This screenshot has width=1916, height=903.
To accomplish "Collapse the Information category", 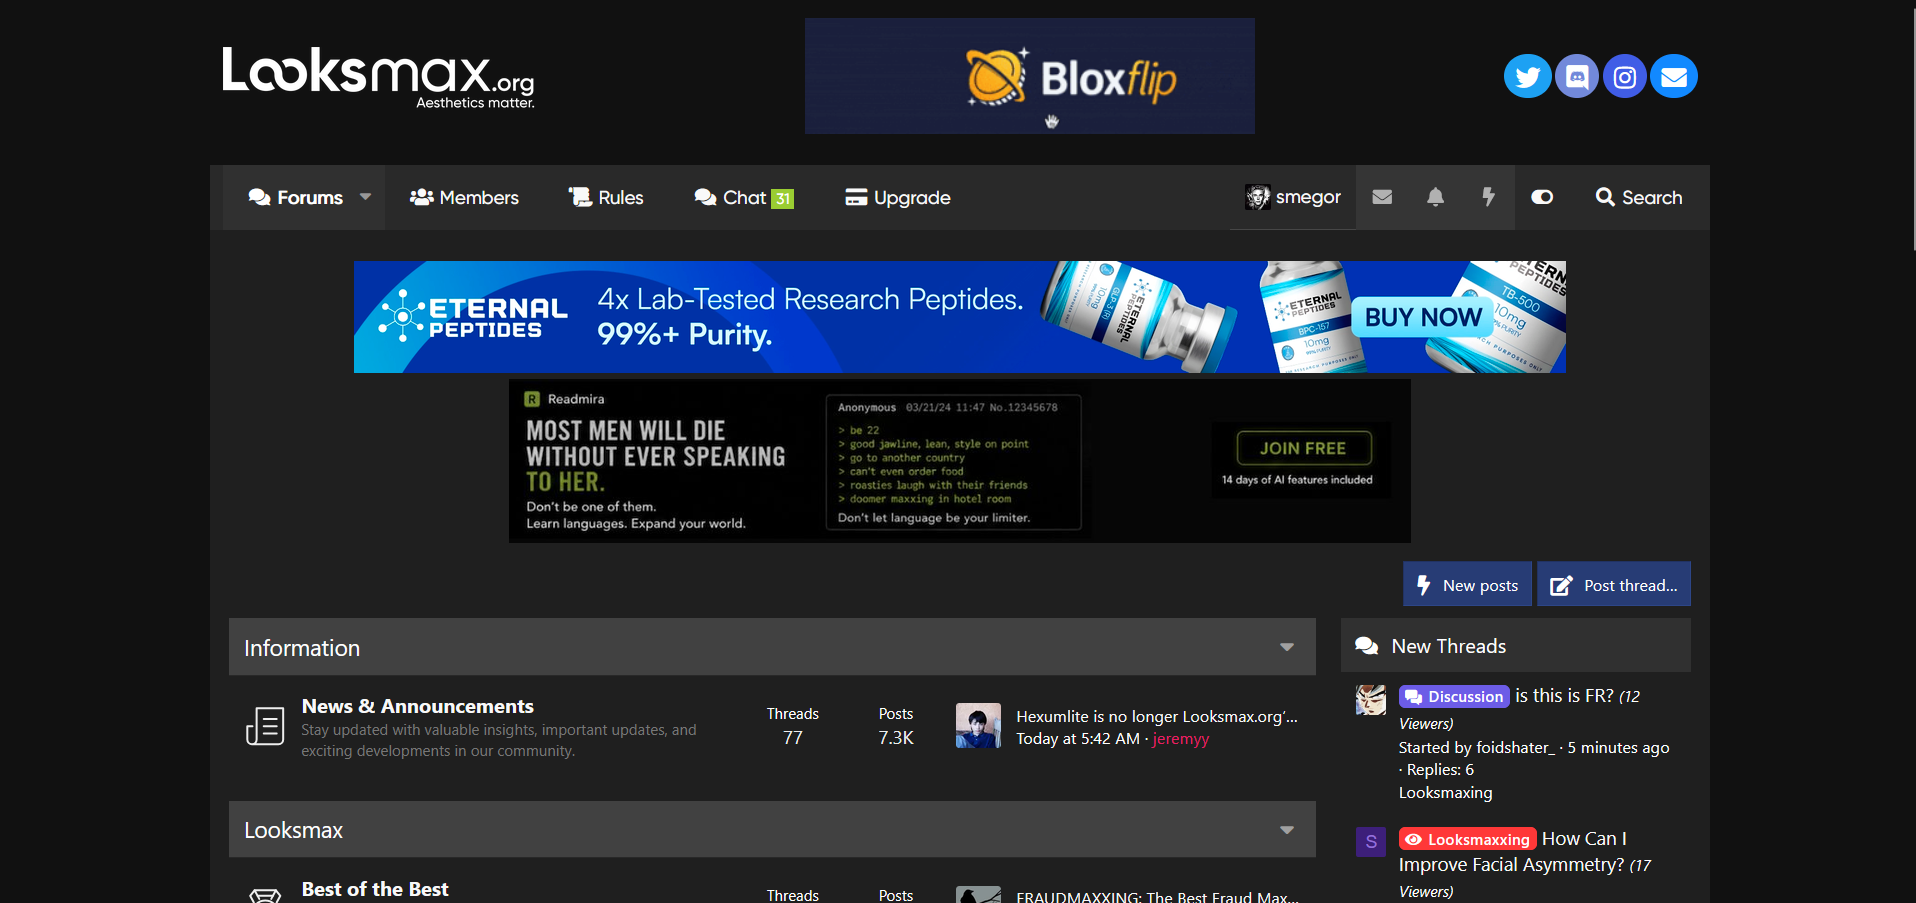I will click(1287, 647).
